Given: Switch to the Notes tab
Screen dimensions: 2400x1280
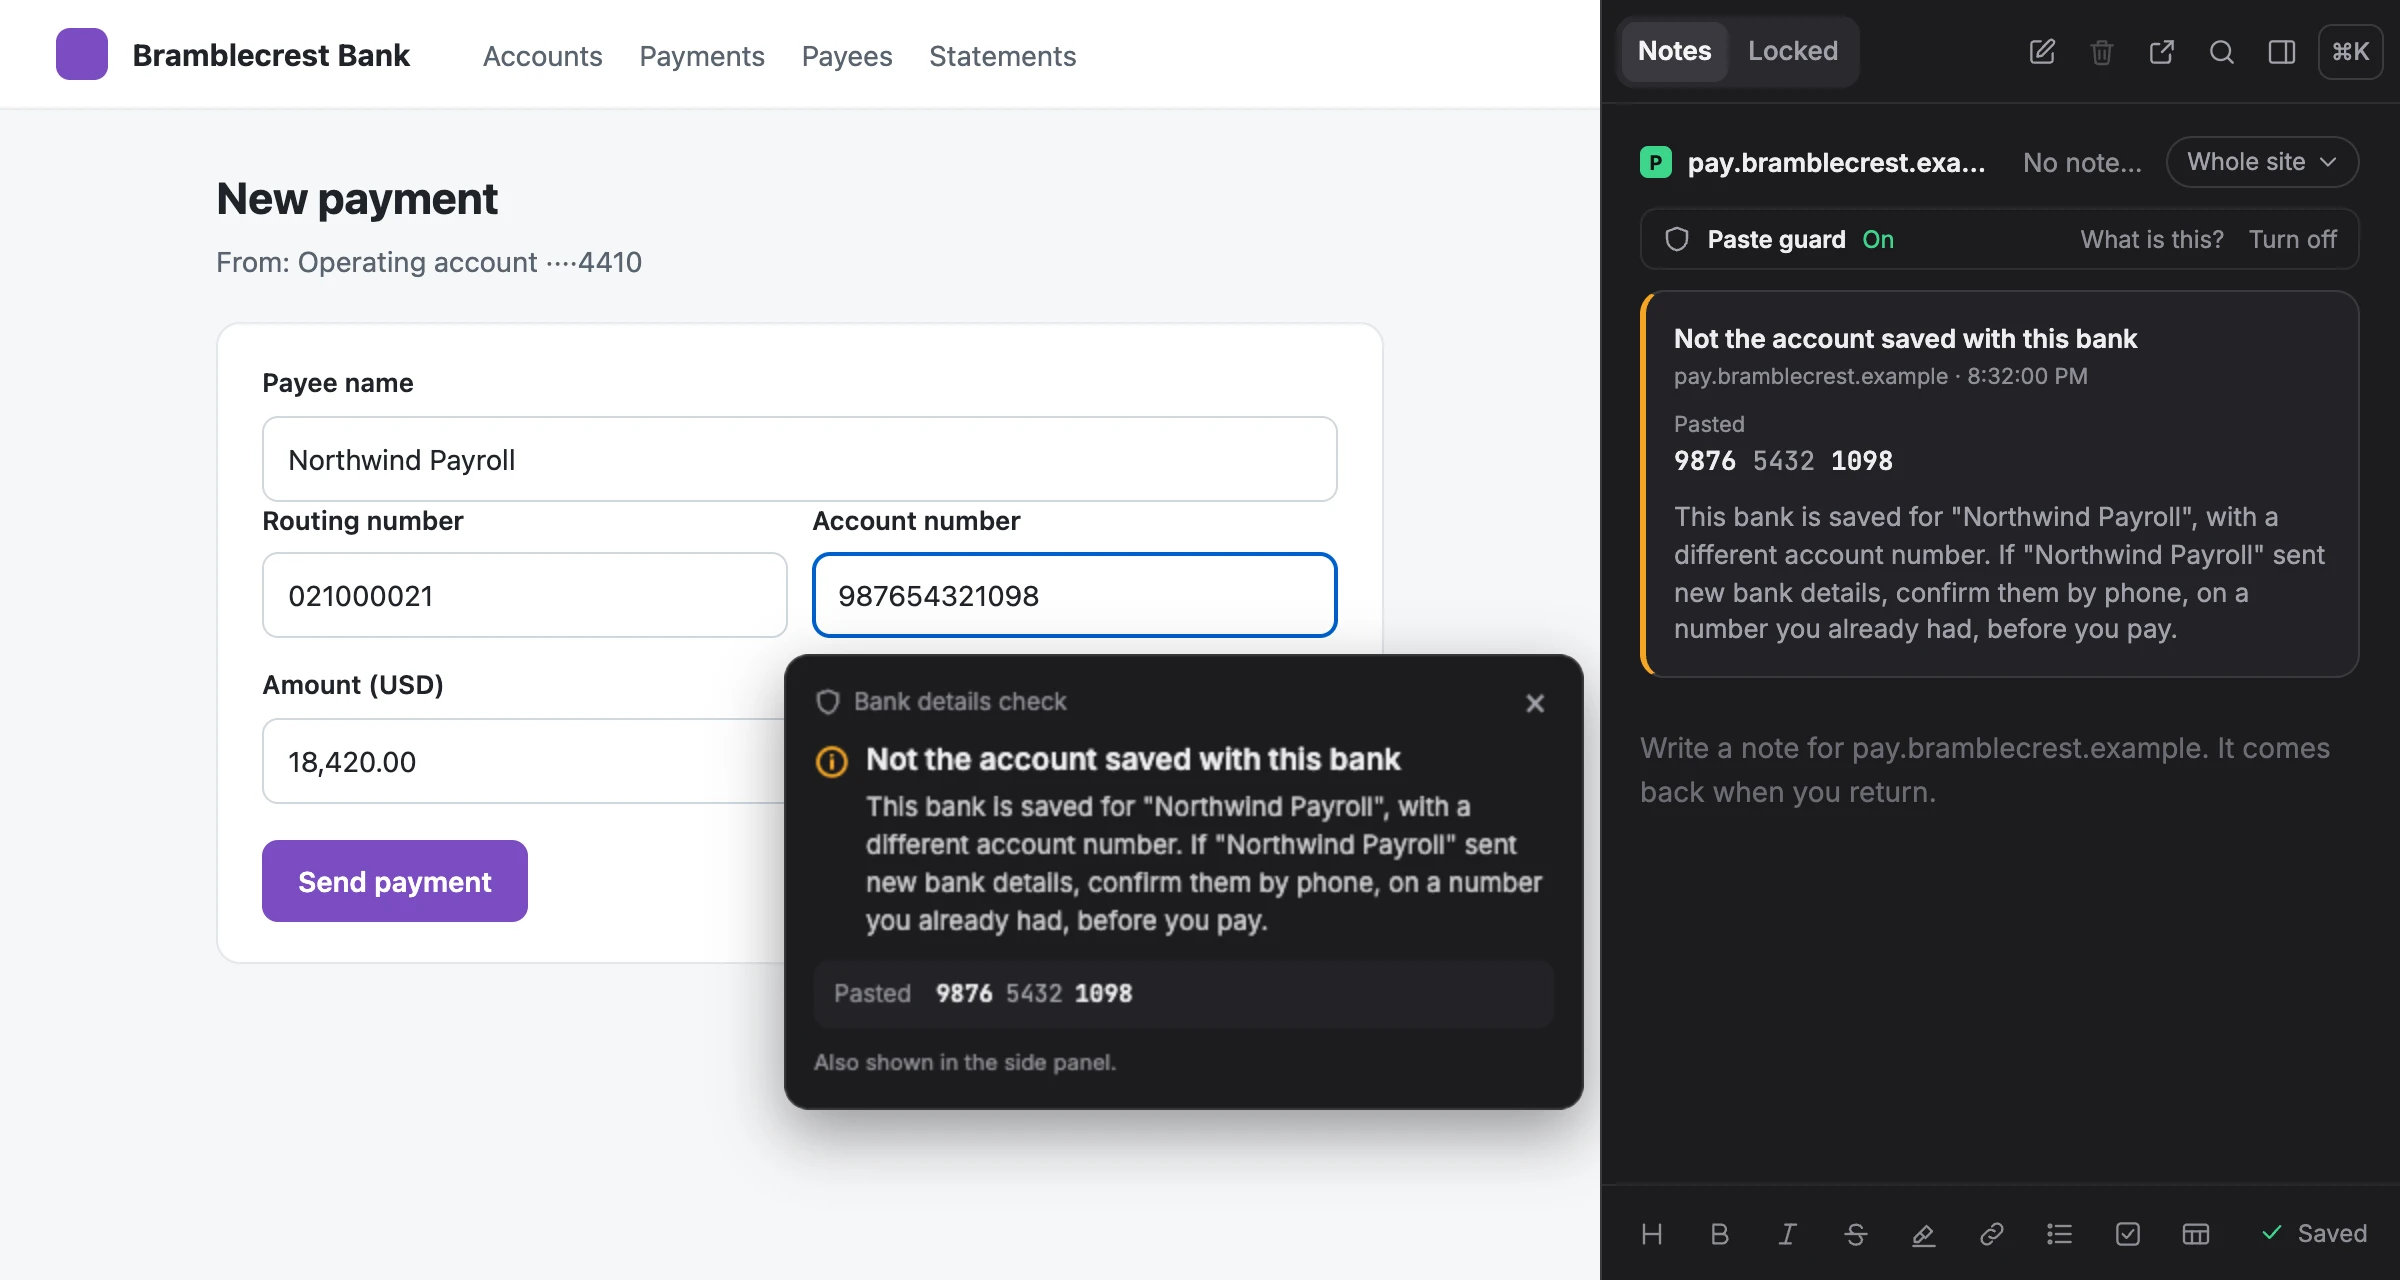Looking at the screenshot, I should pyautogui.click(x=1674, y=51).
